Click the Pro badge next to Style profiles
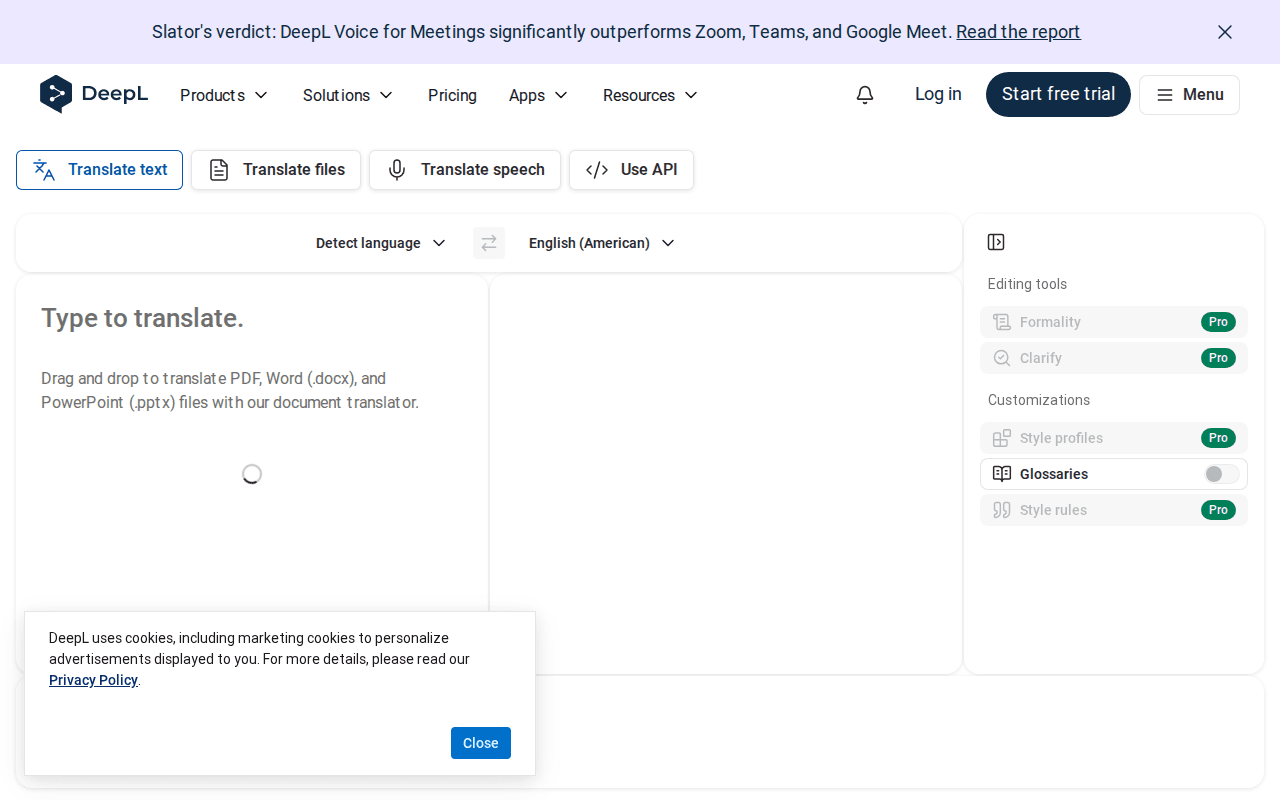Image resolution: width=1280 pixels, height=800 pixels. tap(1218, 438)
